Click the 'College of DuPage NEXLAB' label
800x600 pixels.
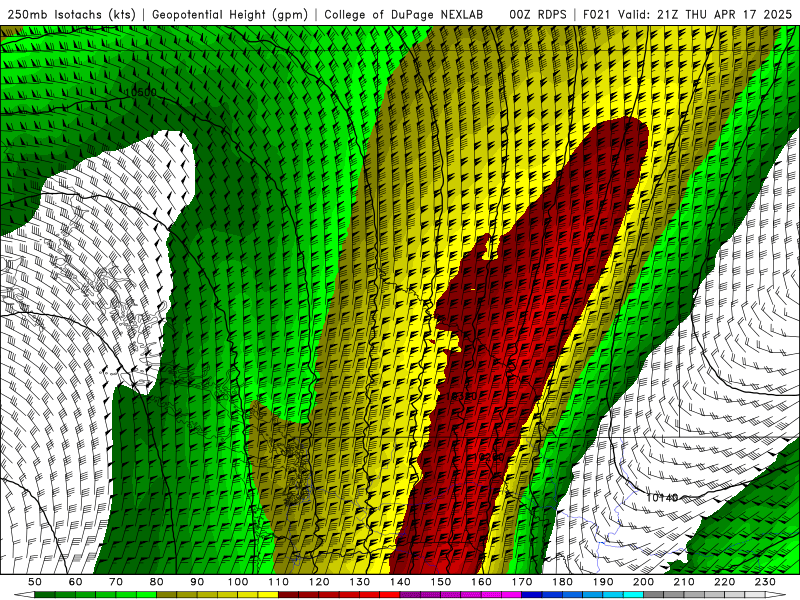[404, 14]
